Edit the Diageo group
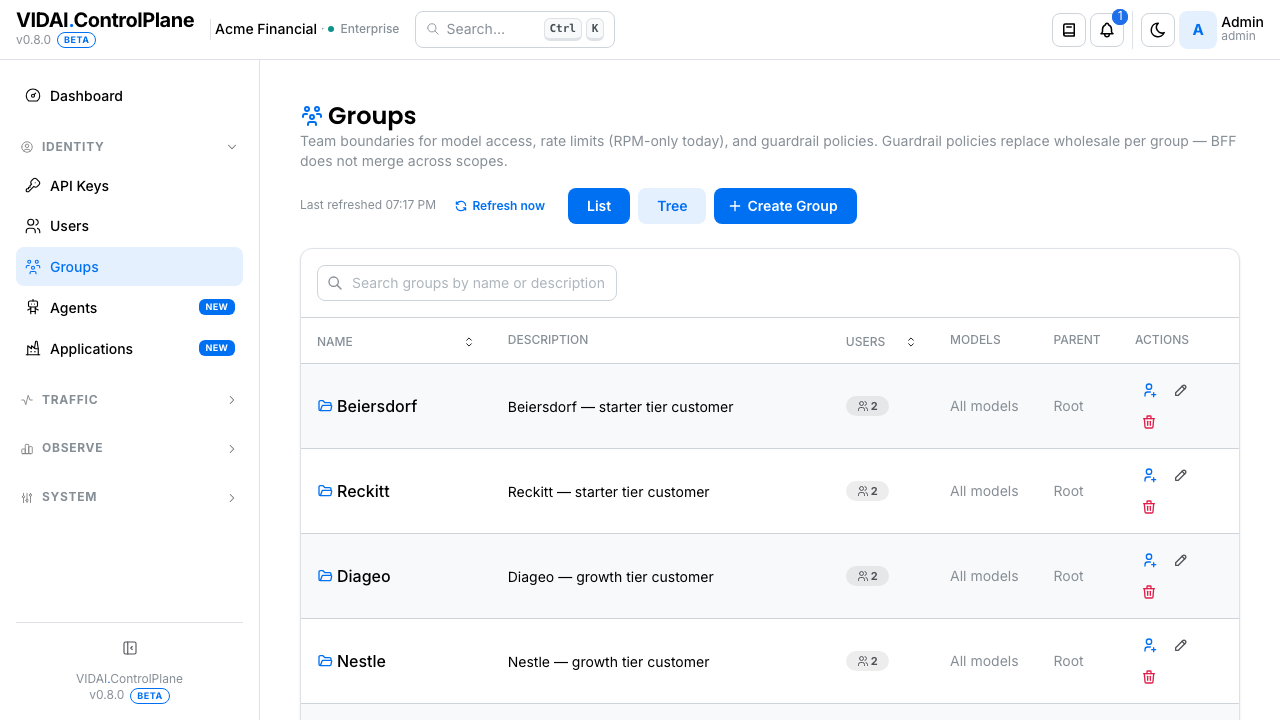This screenshot has height=720, width=1280. point(1181,560)
